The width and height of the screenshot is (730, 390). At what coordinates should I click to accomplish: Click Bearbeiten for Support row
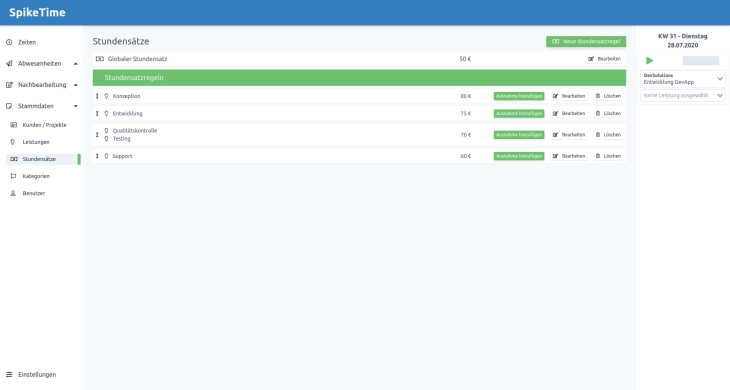click(x=569, y=156)
